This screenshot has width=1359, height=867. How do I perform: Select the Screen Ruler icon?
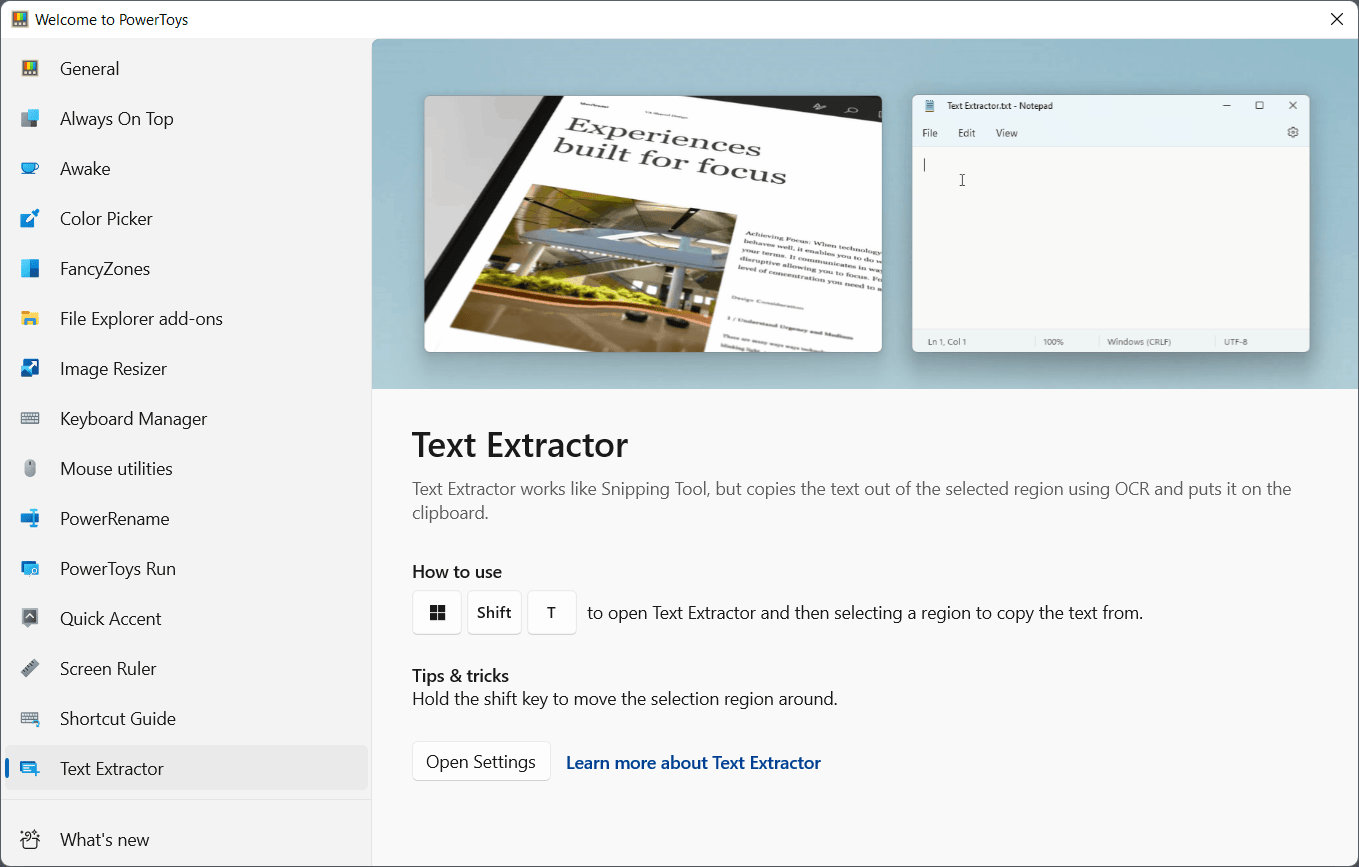(31, 668)
